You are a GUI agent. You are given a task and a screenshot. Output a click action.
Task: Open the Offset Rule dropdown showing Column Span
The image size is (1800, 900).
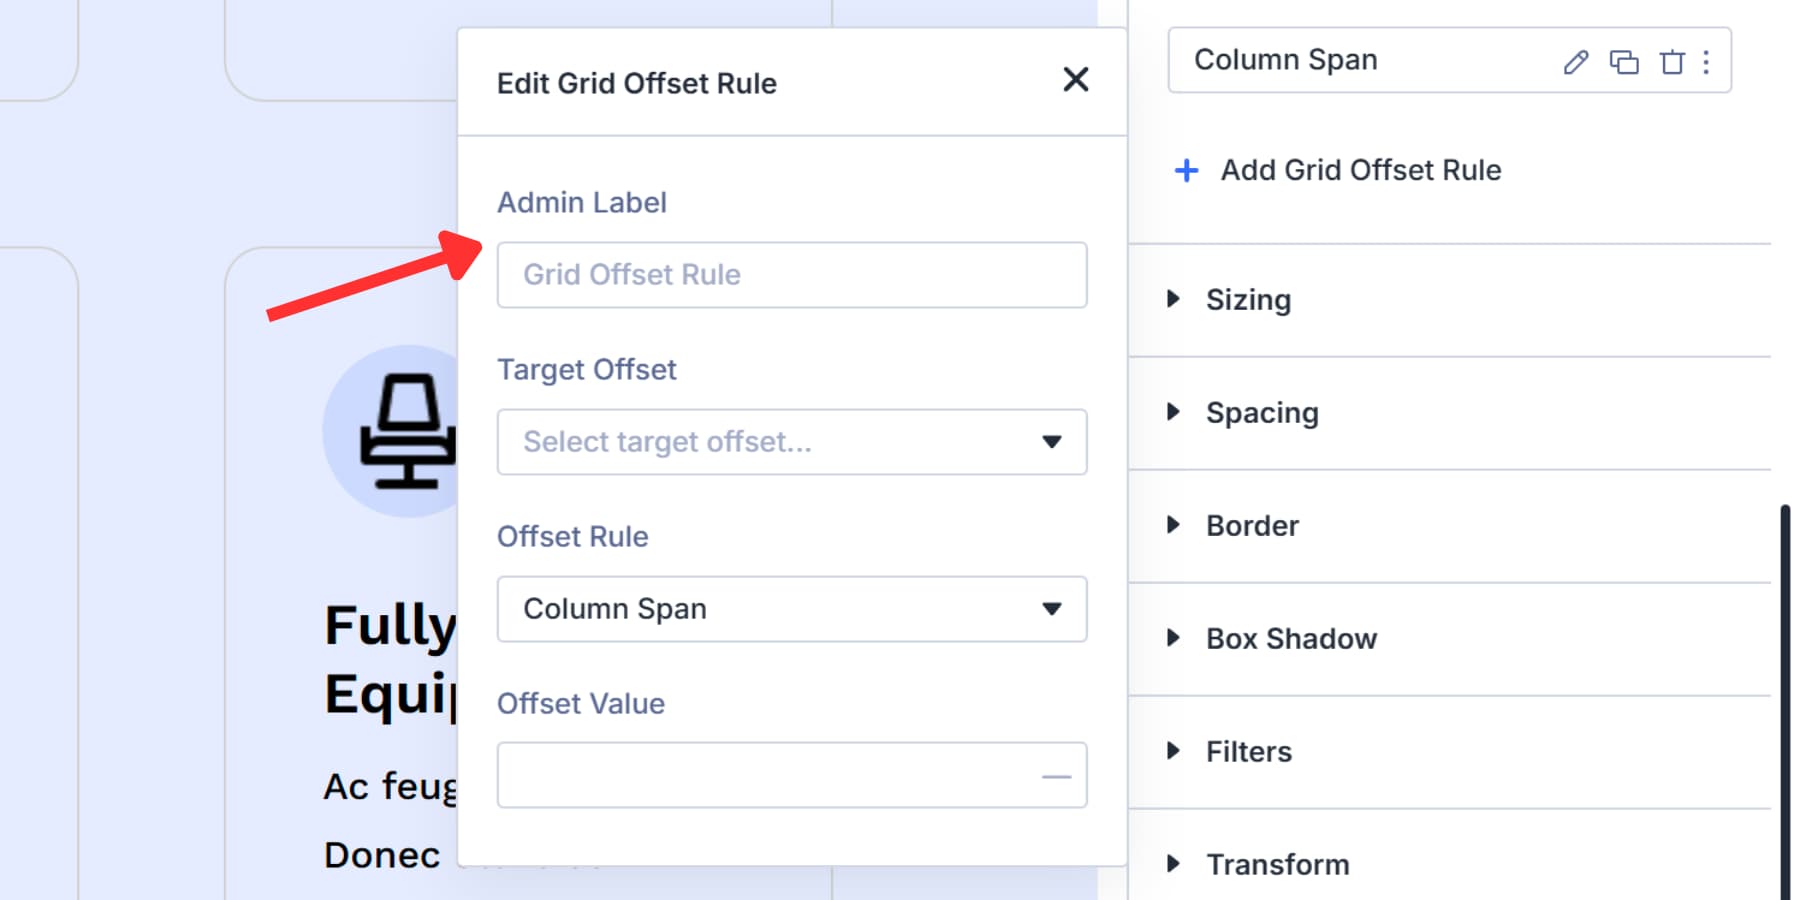pyautogui.click(x=791, y=609)
